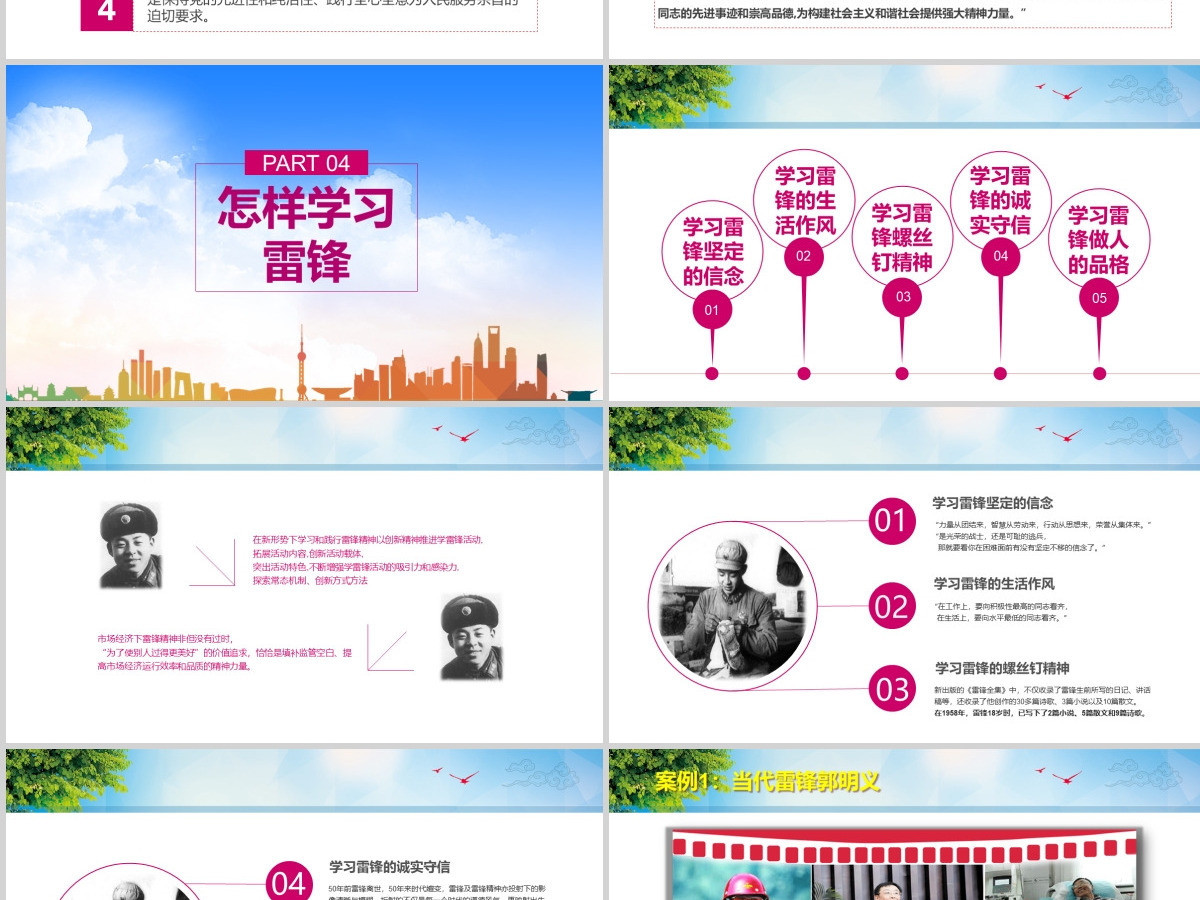Select the small 05 pin marker

coord(1099,297)
